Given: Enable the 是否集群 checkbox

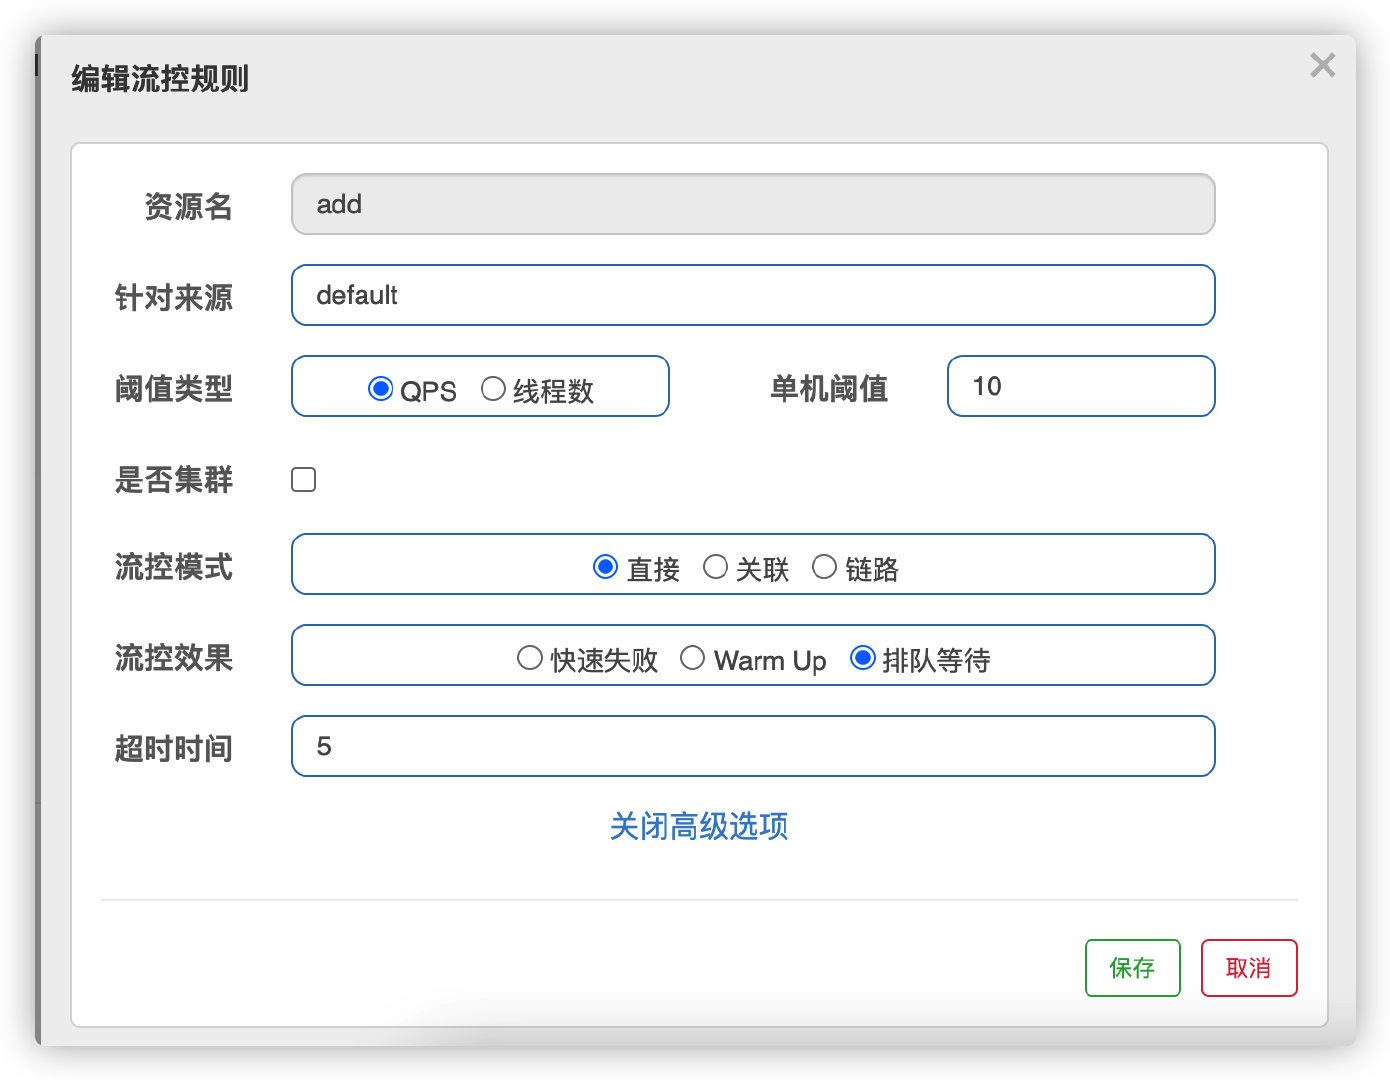Looking at the screenshot, I should 304,480.
